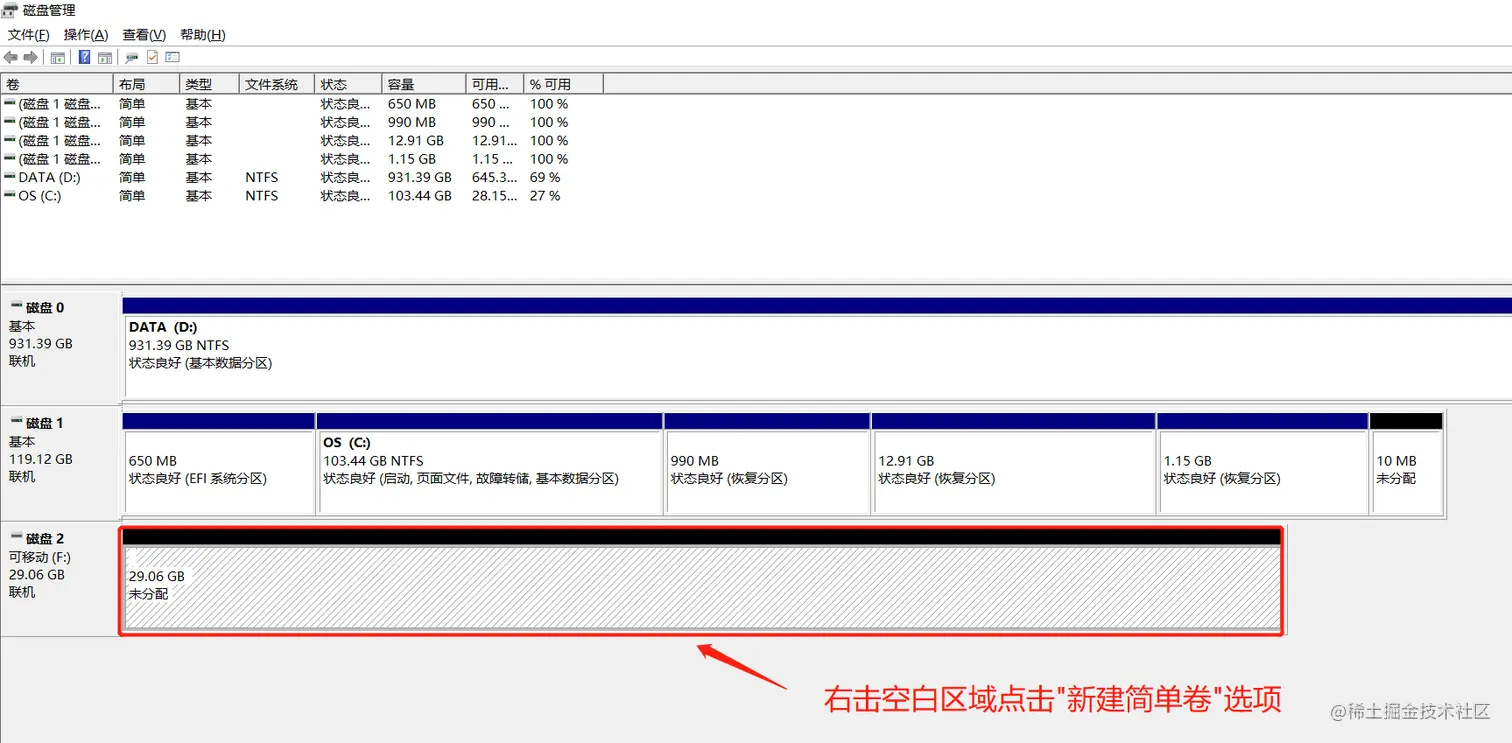Toggle the show/hide action pane icon
Image resolution: width=1512 pixels, height=743 pixels.
104,57
